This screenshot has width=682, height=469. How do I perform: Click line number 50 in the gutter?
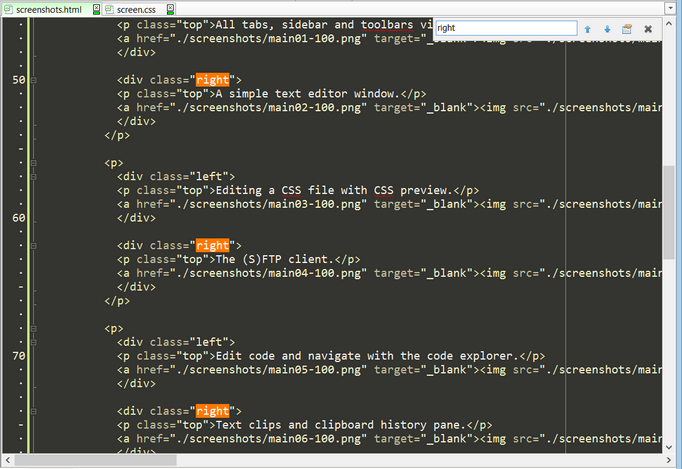19,80
